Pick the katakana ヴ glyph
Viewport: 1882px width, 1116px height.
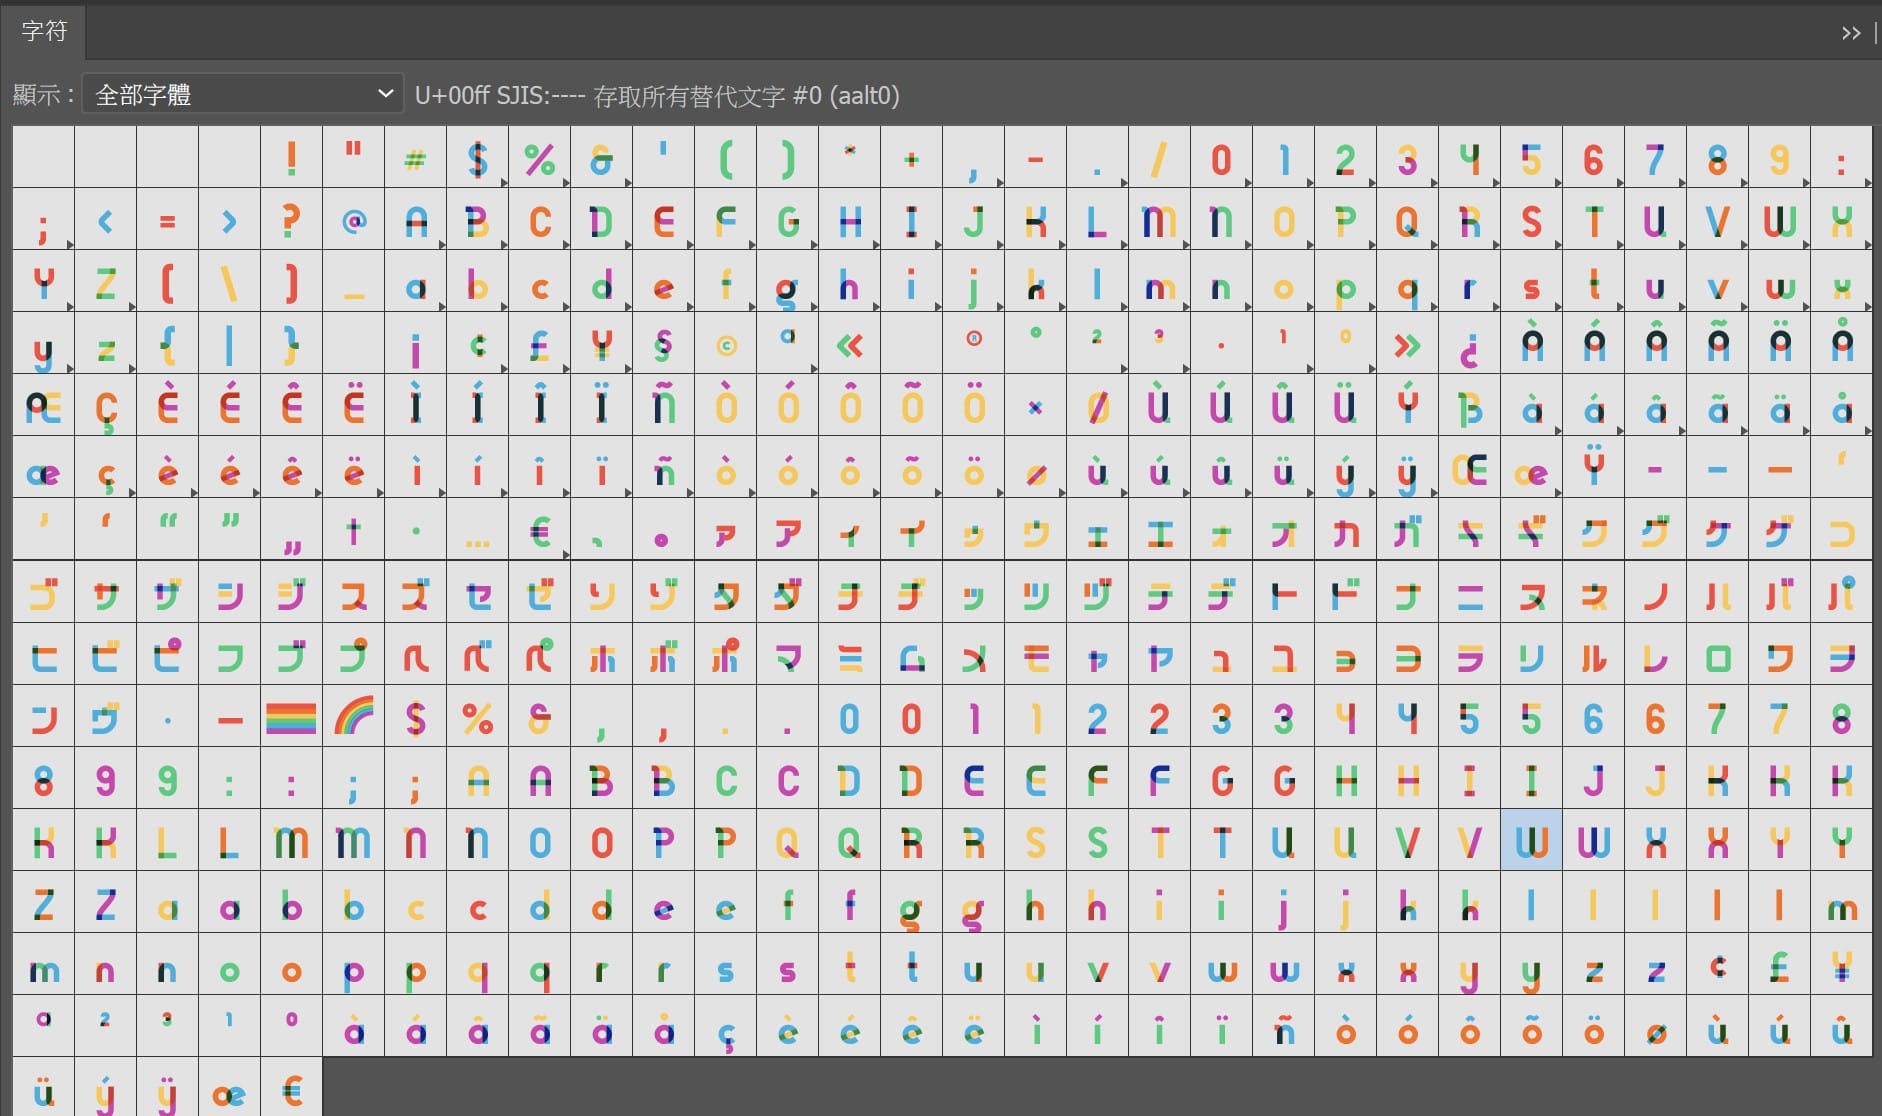(x=106, y=717)
